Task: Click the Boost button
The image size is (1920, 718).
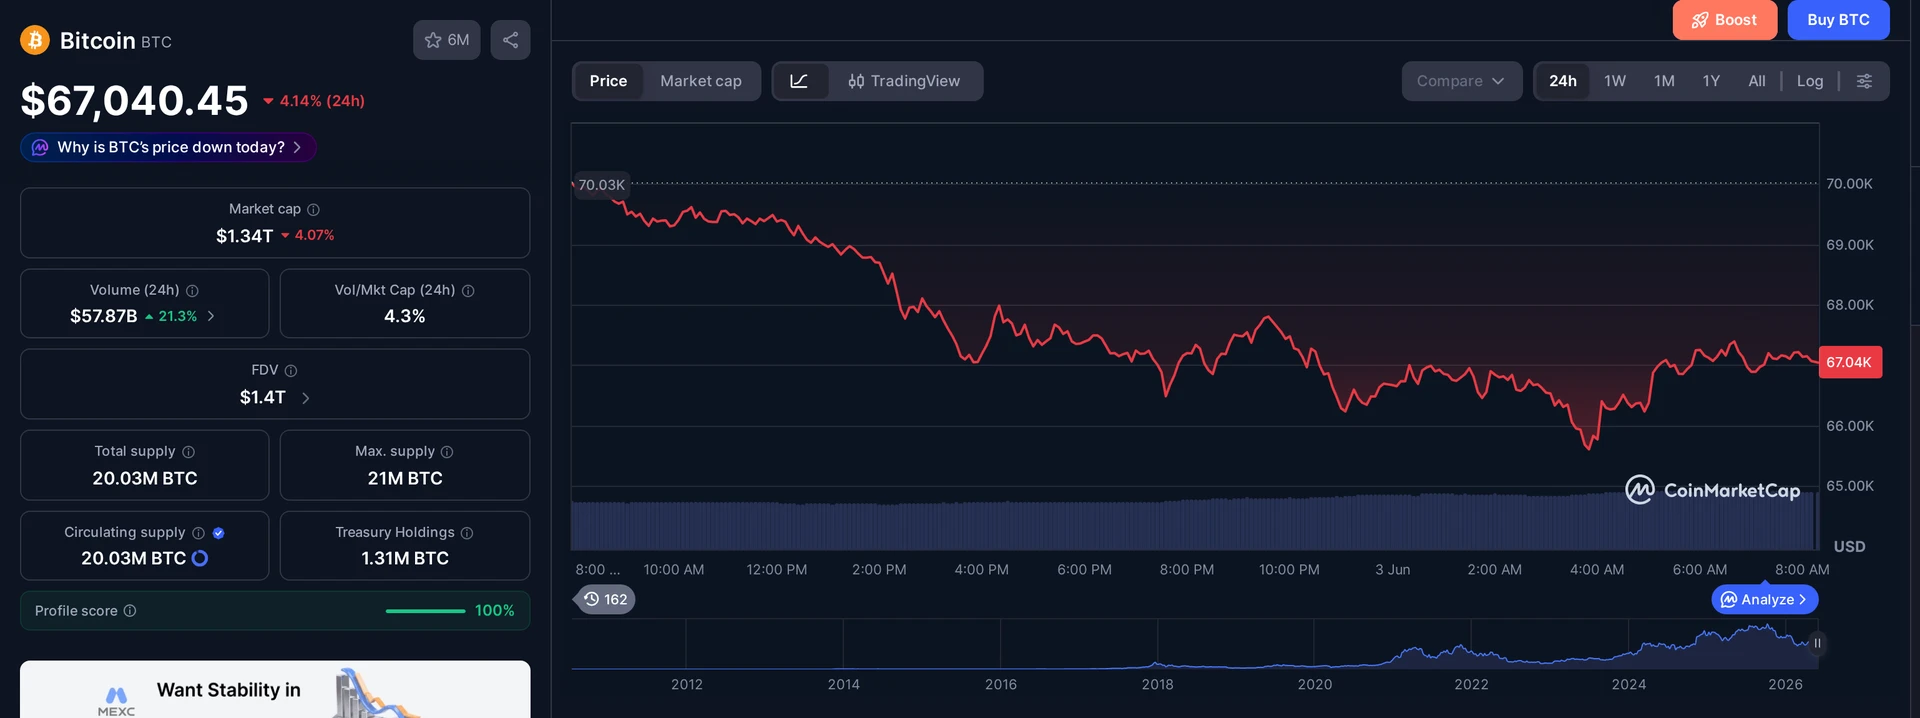Action: 1725,20
